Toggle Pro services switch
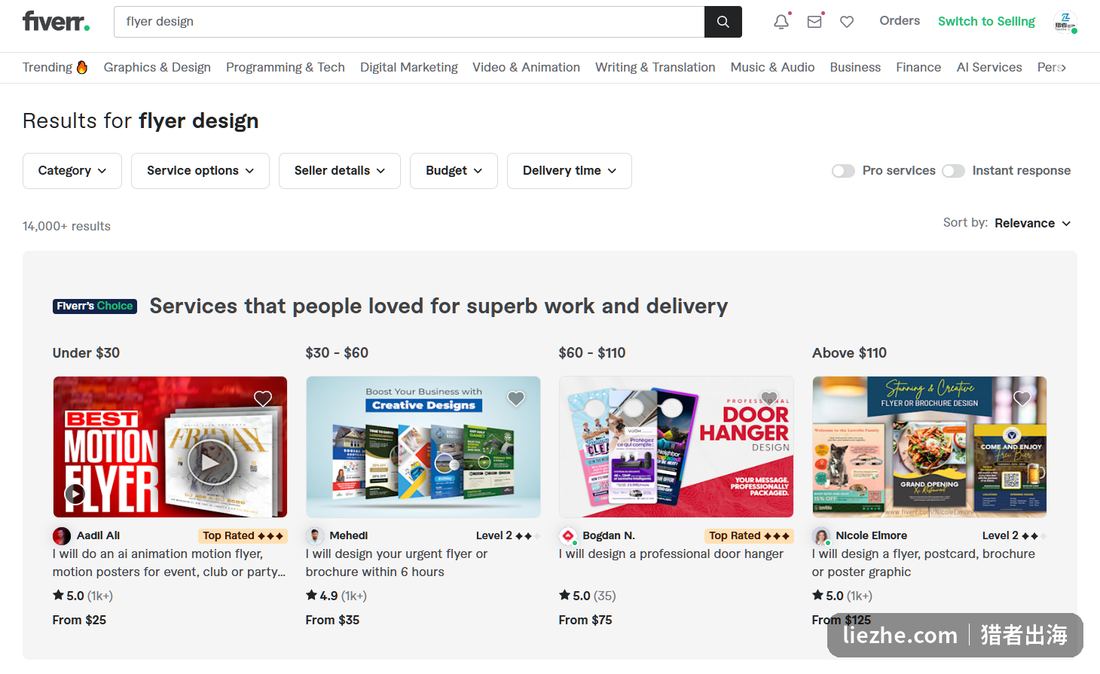This screenshot has width=1100, height=674. click(x=843, y=171)
